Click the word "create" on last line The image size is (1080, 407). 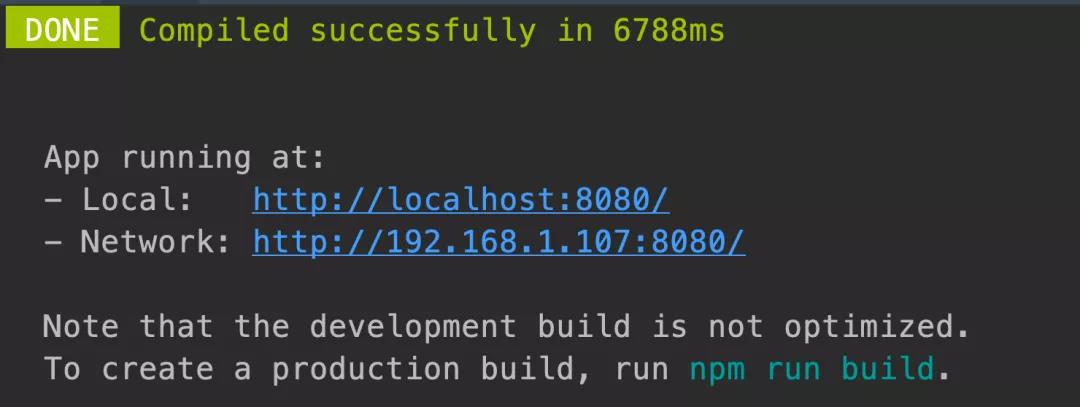[x=158, y=370]
